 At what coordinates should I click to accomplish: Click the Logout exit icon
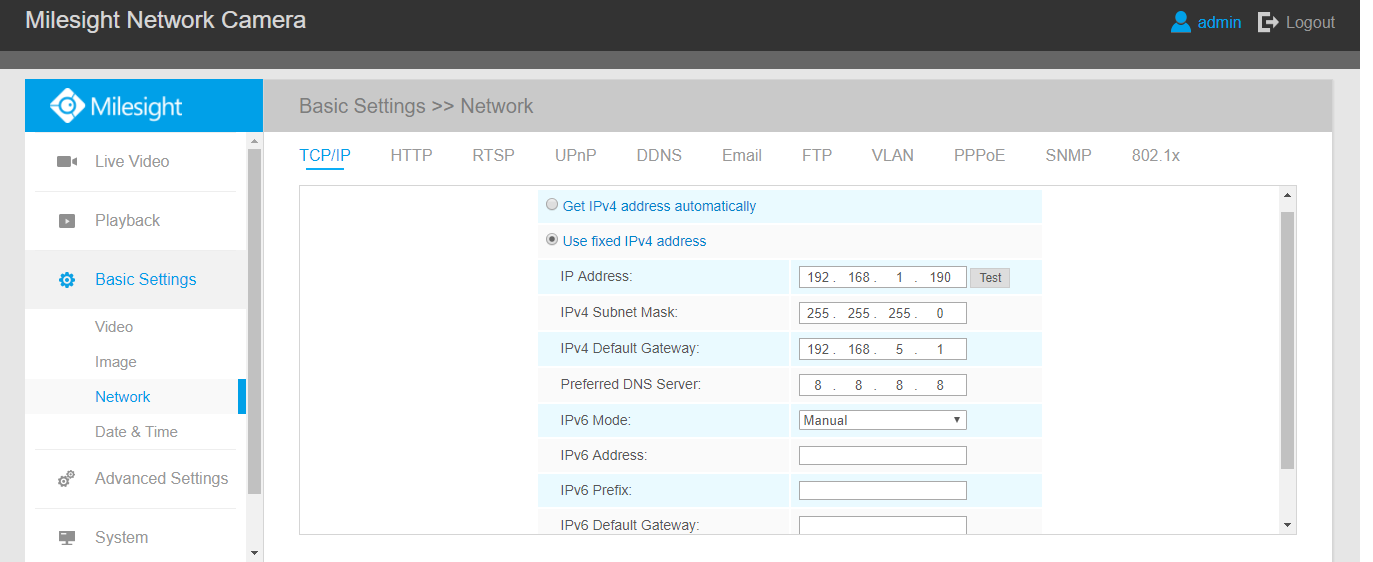tap(1268, 22)
